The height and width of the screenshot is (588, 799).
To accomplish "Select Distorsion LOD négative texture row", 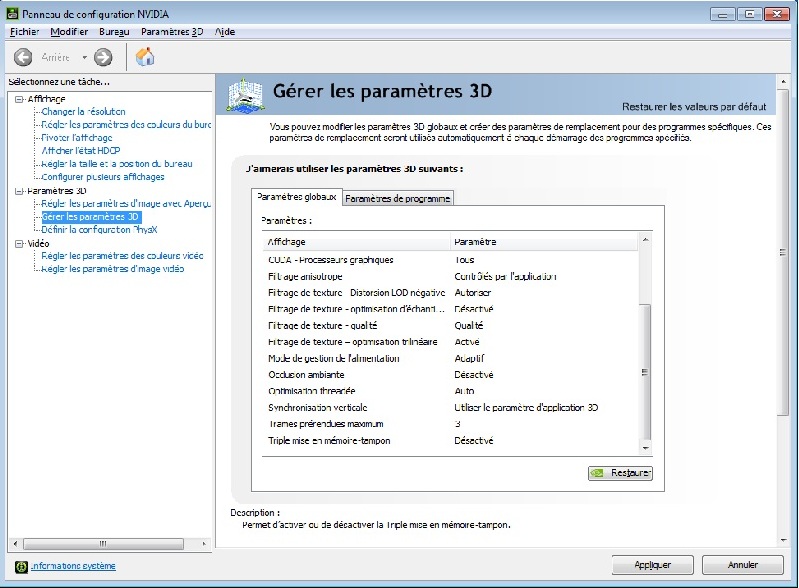I will [450, 292].
